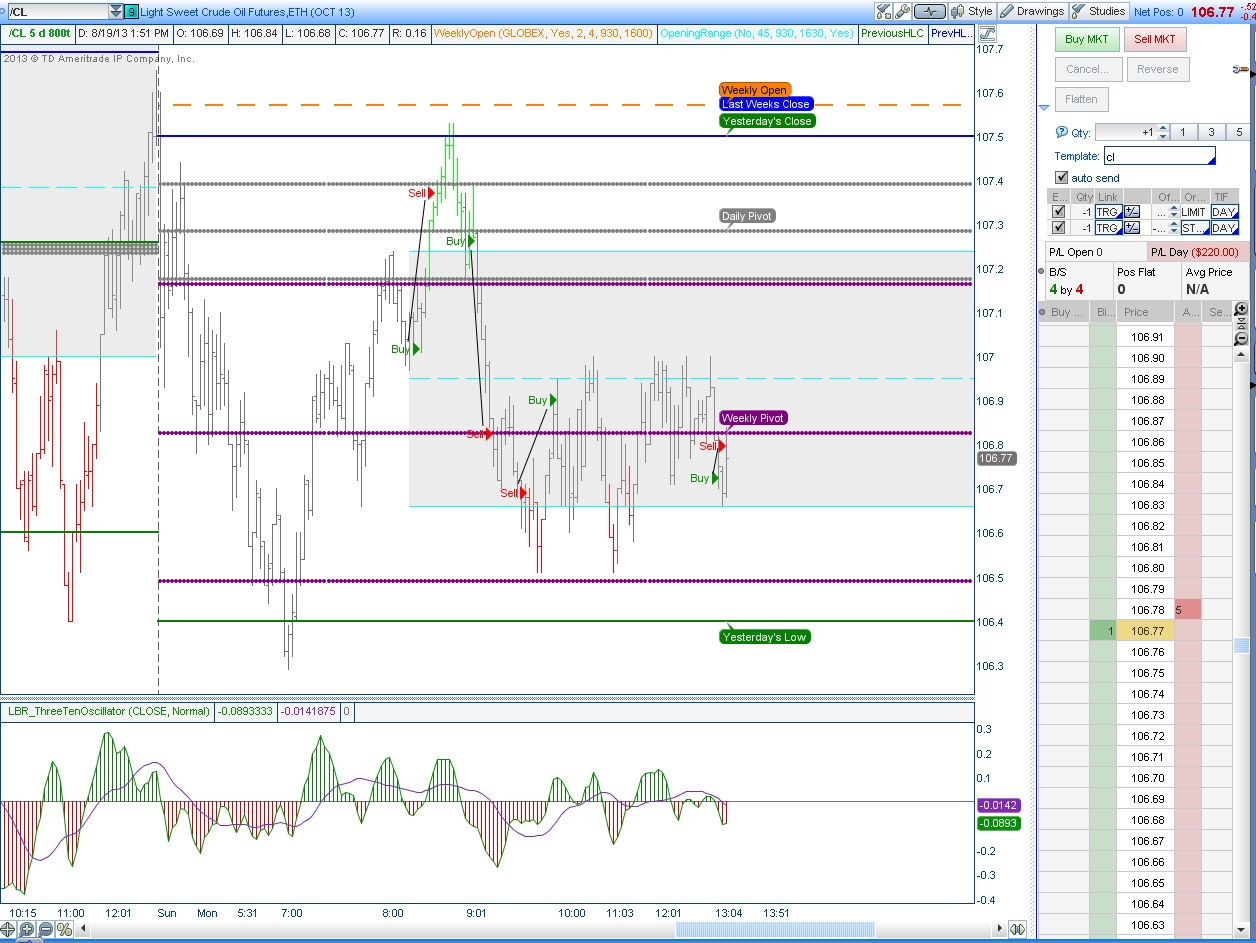1256x943 pixels.
Task: Click the P/L Open 0 cell
Action: (1095, 252)
